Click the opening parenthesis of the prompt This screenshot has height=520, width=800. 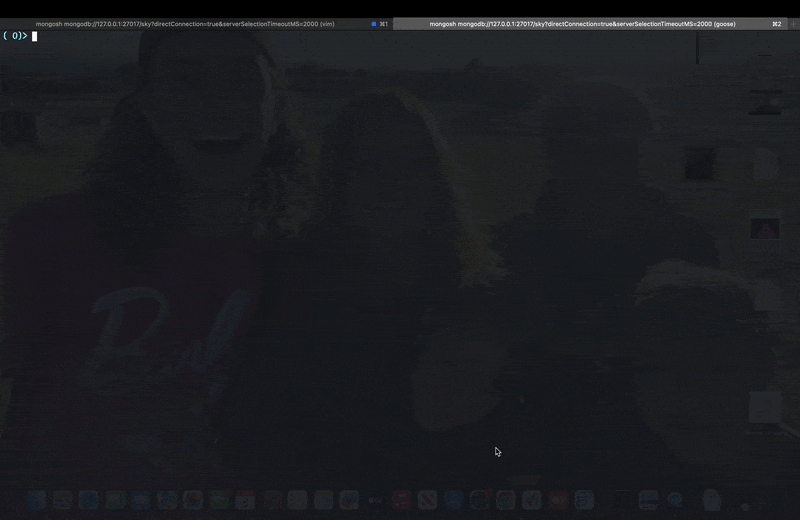tap(5, 37)
